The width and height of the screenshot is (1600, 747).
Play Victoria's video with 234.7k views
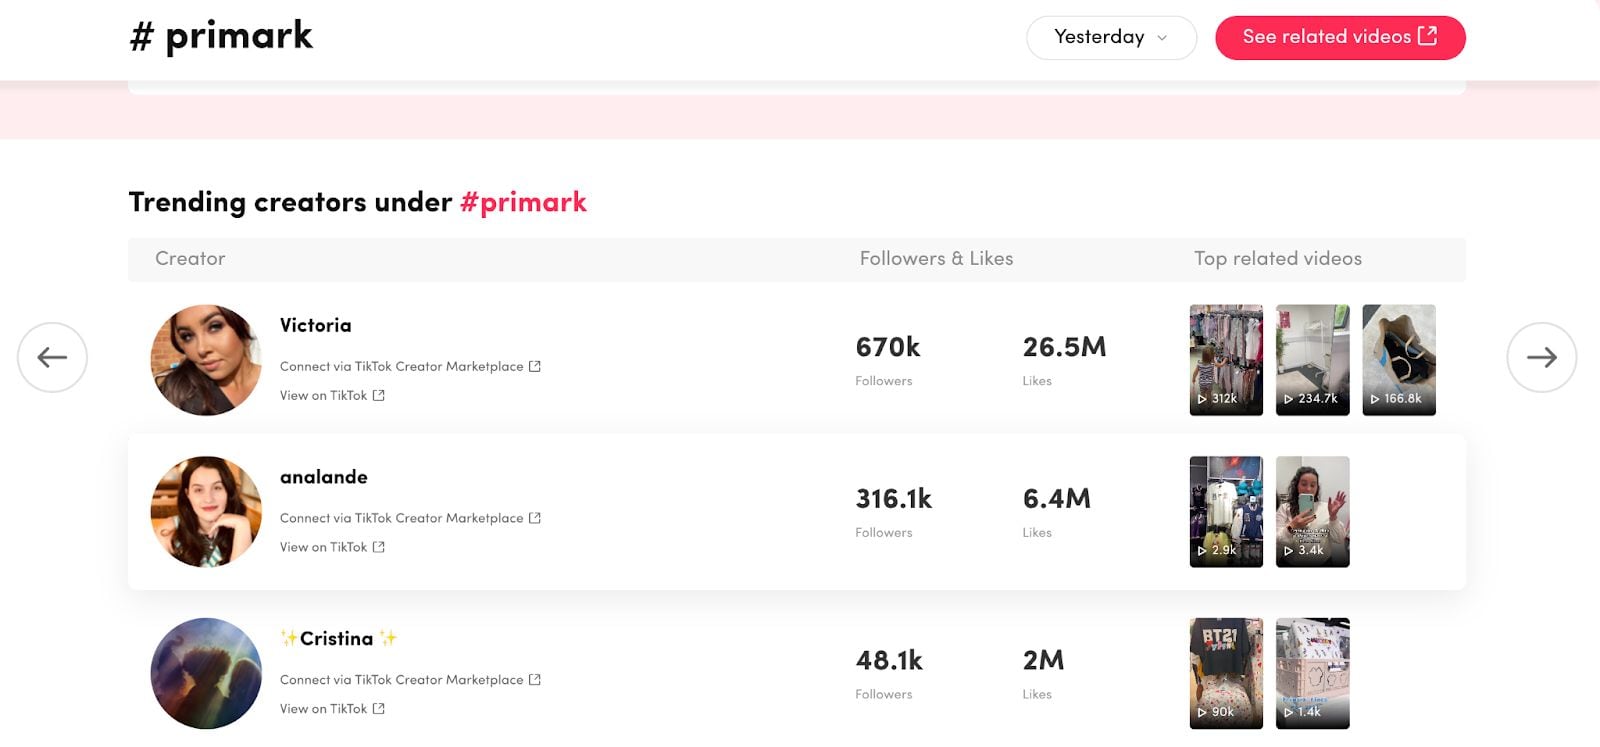1312,360
